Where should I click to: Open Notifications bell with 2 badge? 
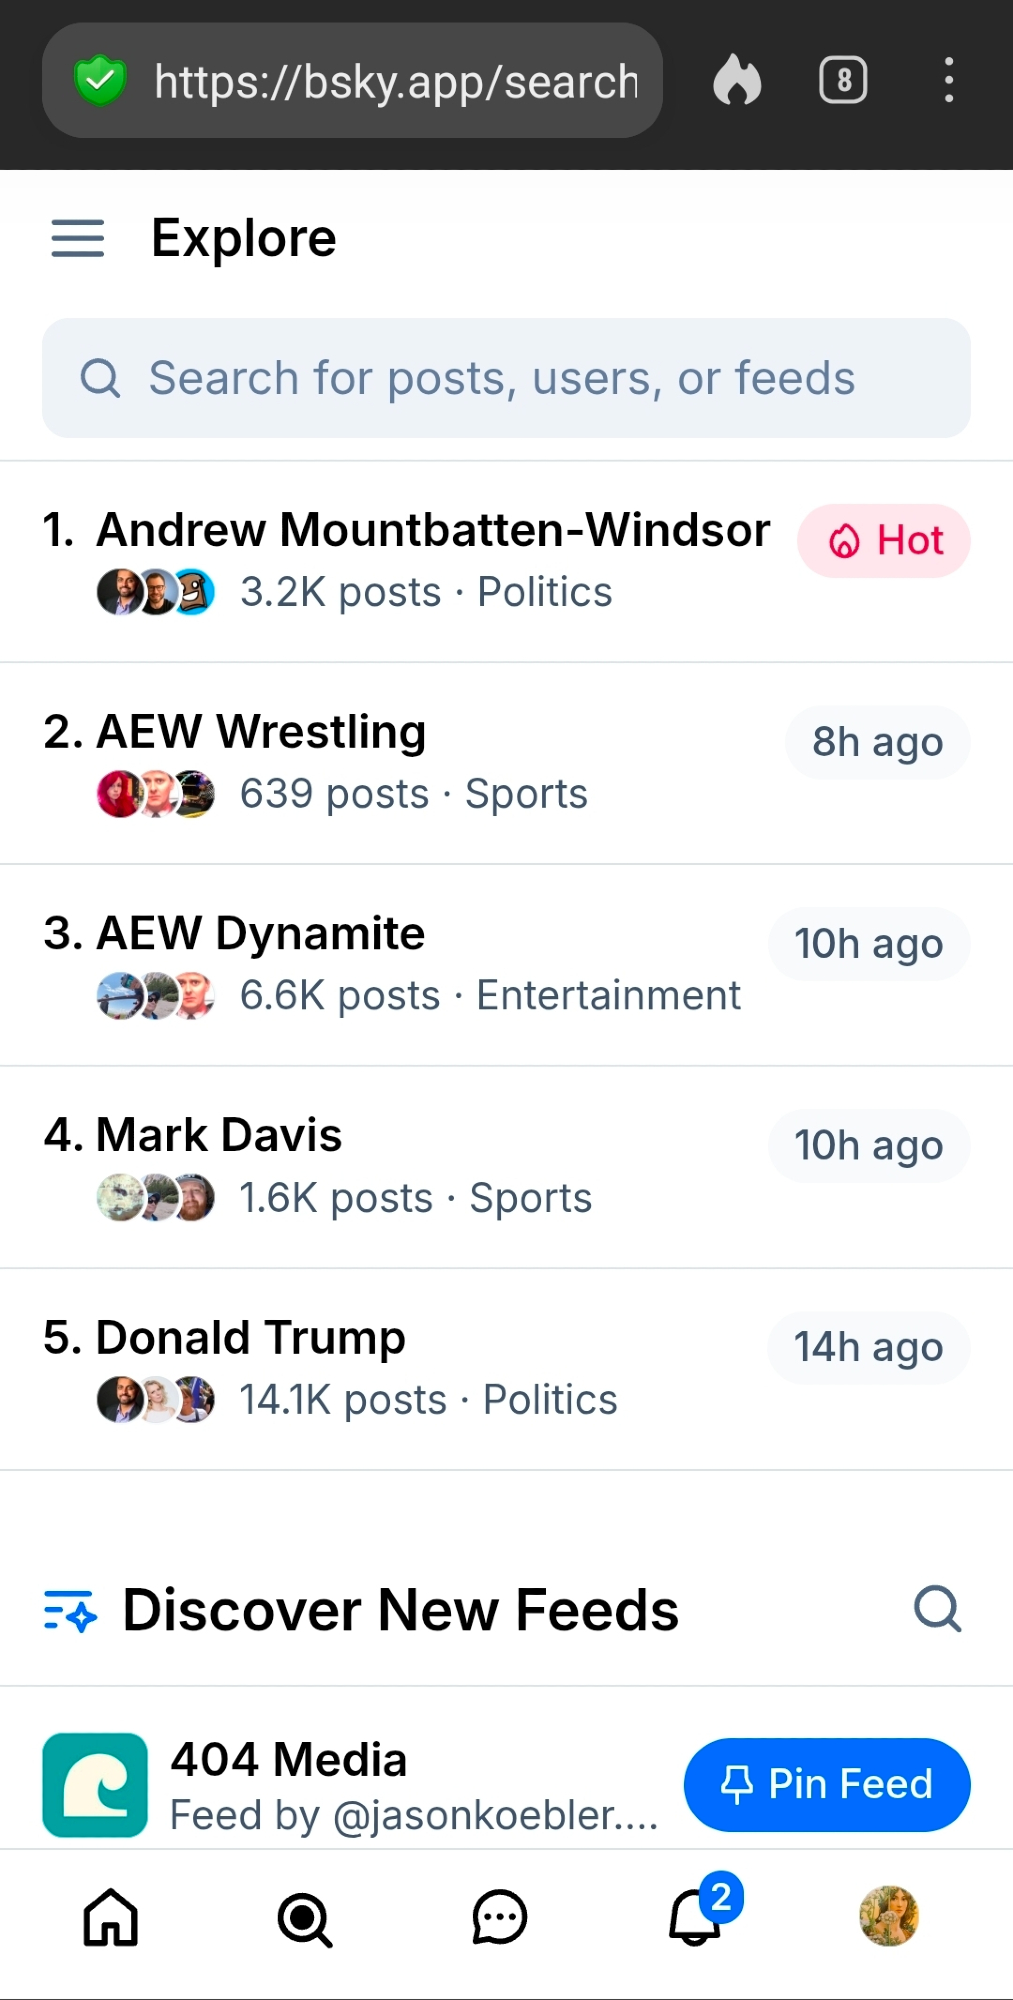pos(695,1917)
